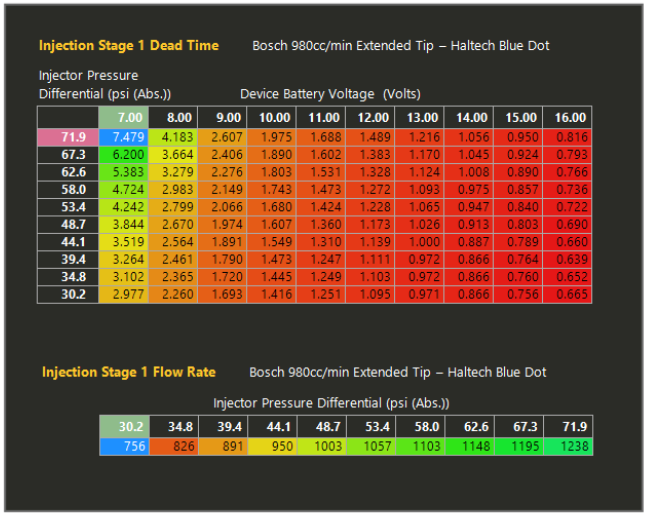648x517 pixels.
Task: Click the 13.00 volts column header
Action: 419,118
